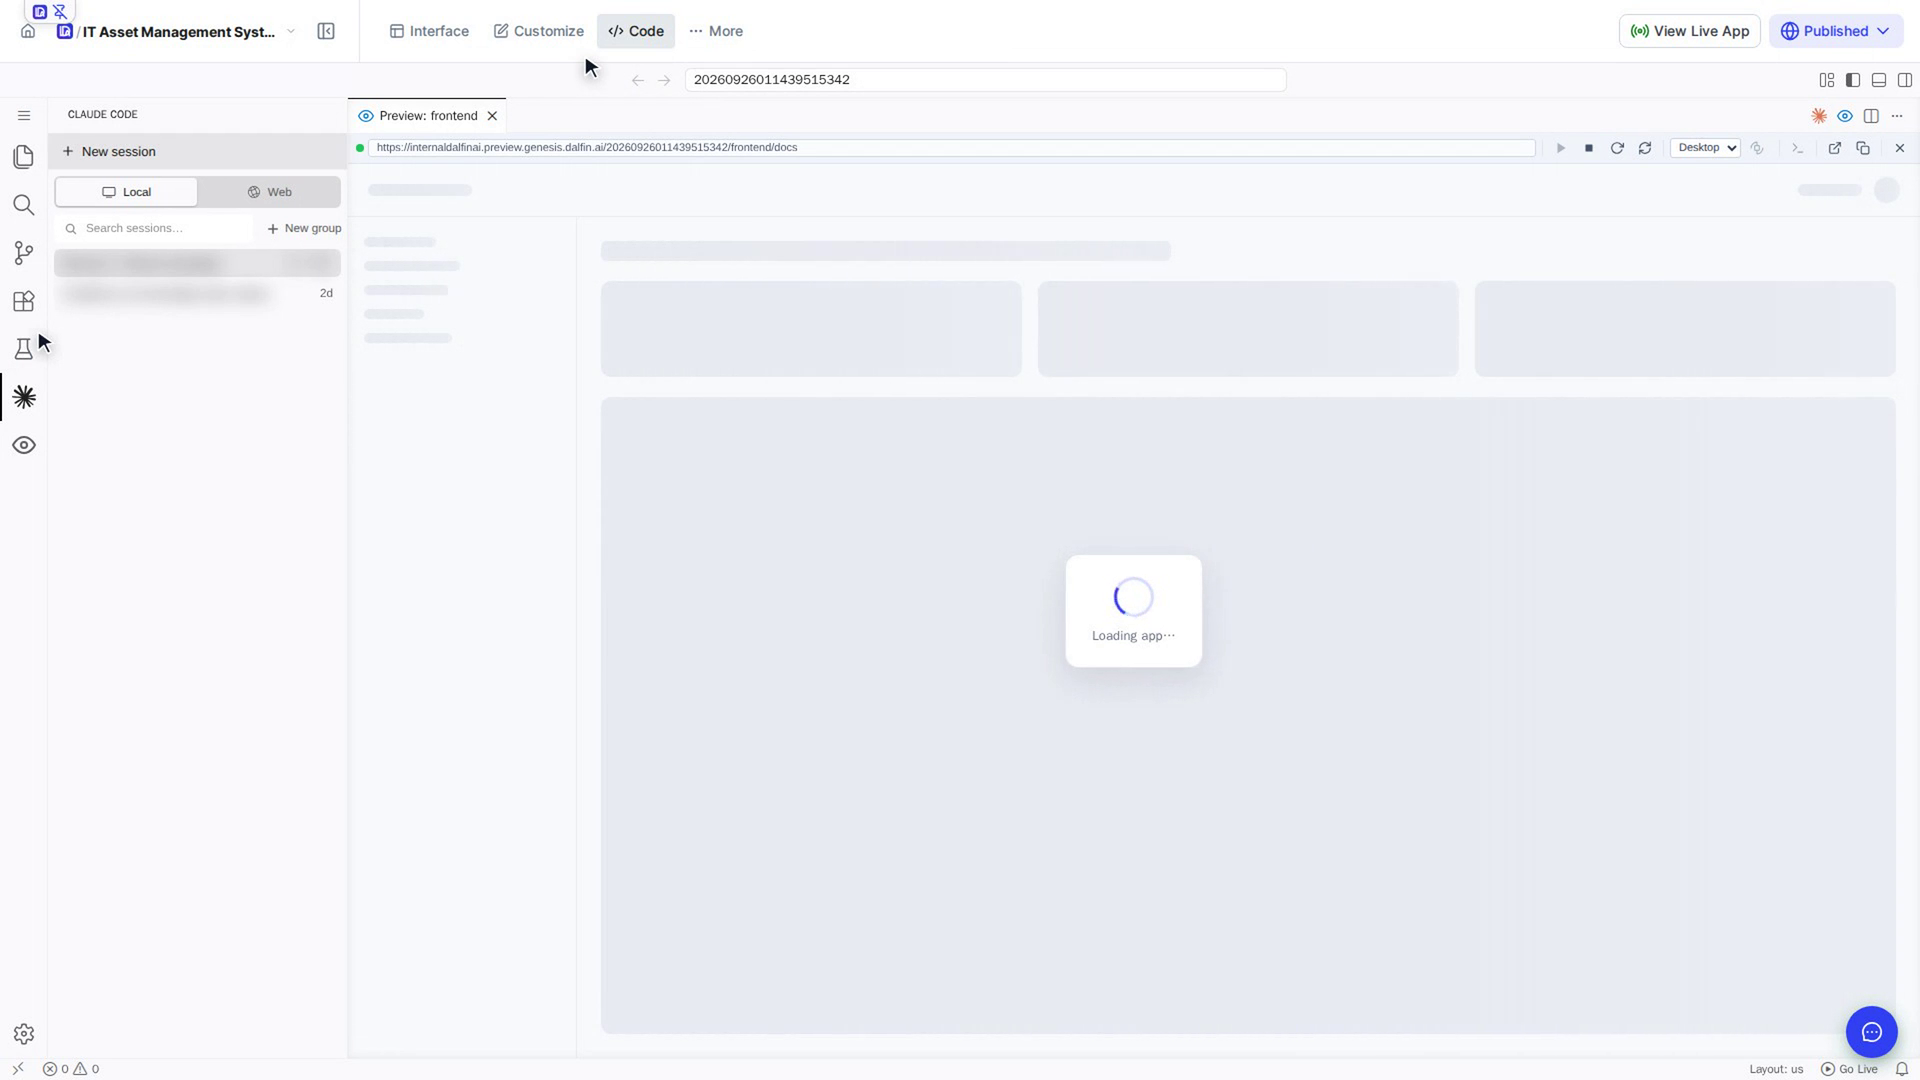1920x1080 pixels.
Task: Select the Claude Code starburst sidebar icon
Action: click(24, 397)
